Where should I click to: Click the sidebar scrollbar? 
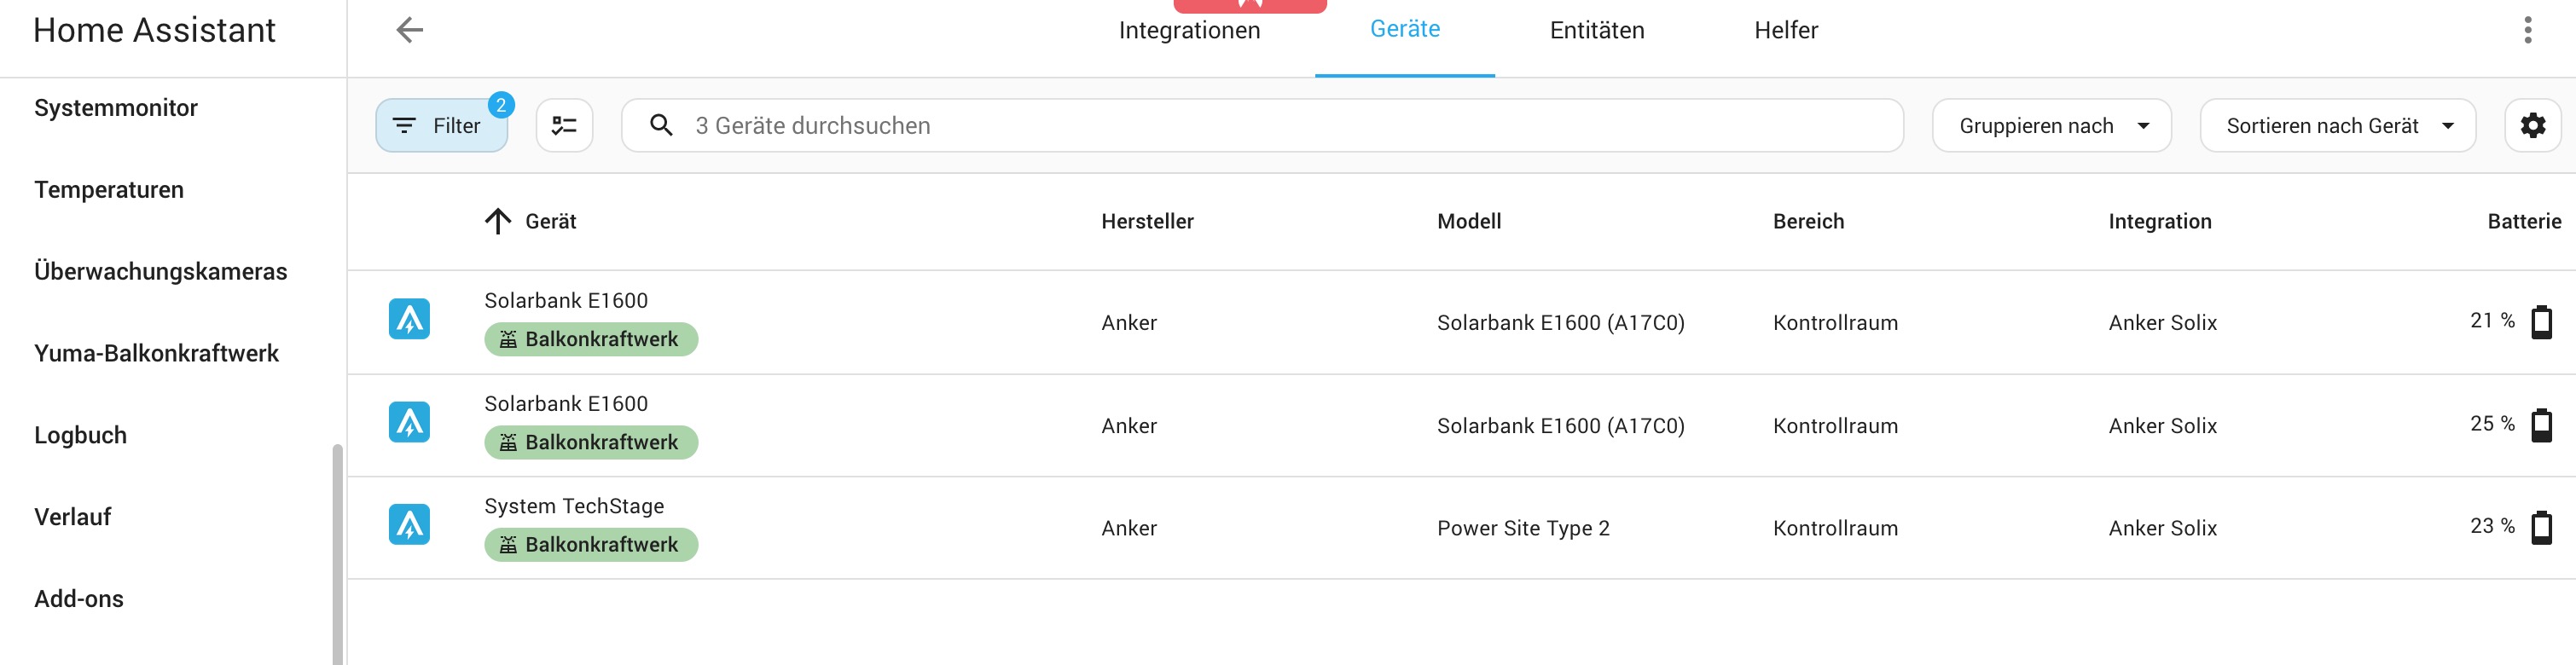337,555
